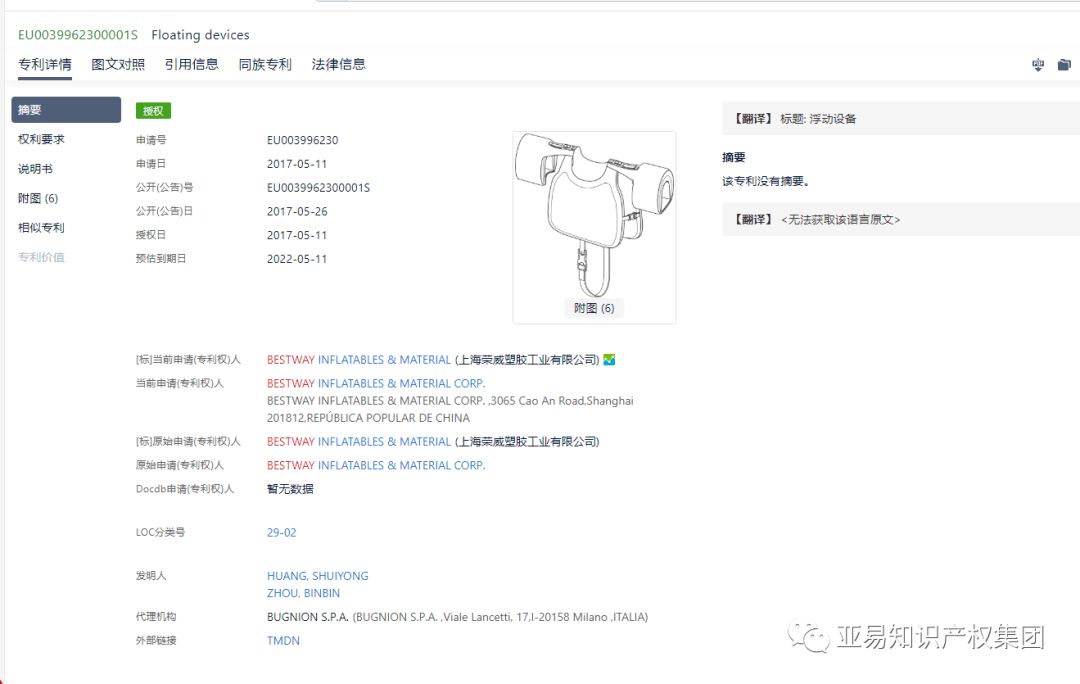Viewport: 1080px width, 684px height.
Task: Open inventor HUANG, SHUIYONG link
Action: point(317,575)
